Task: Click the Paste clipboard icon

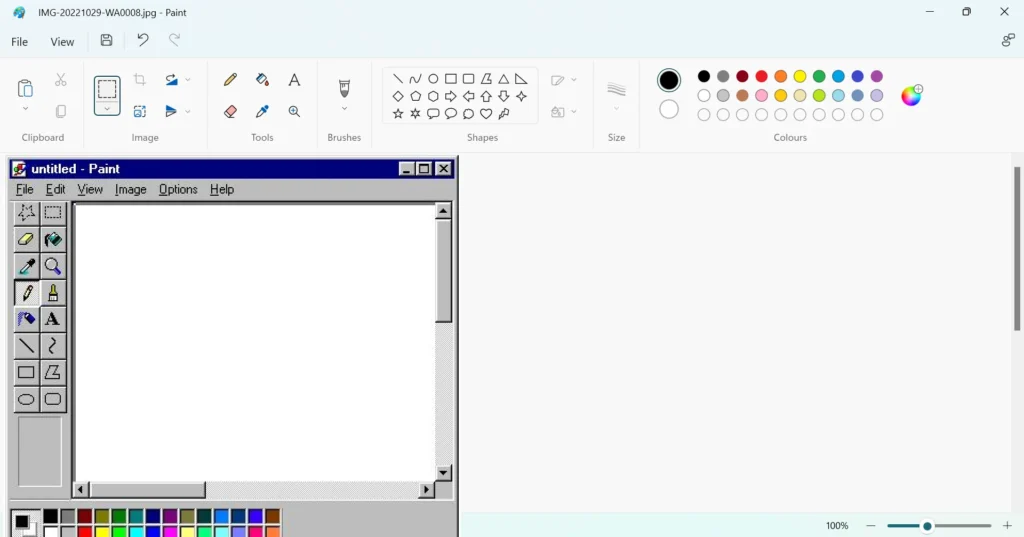Action: point(25,88)
